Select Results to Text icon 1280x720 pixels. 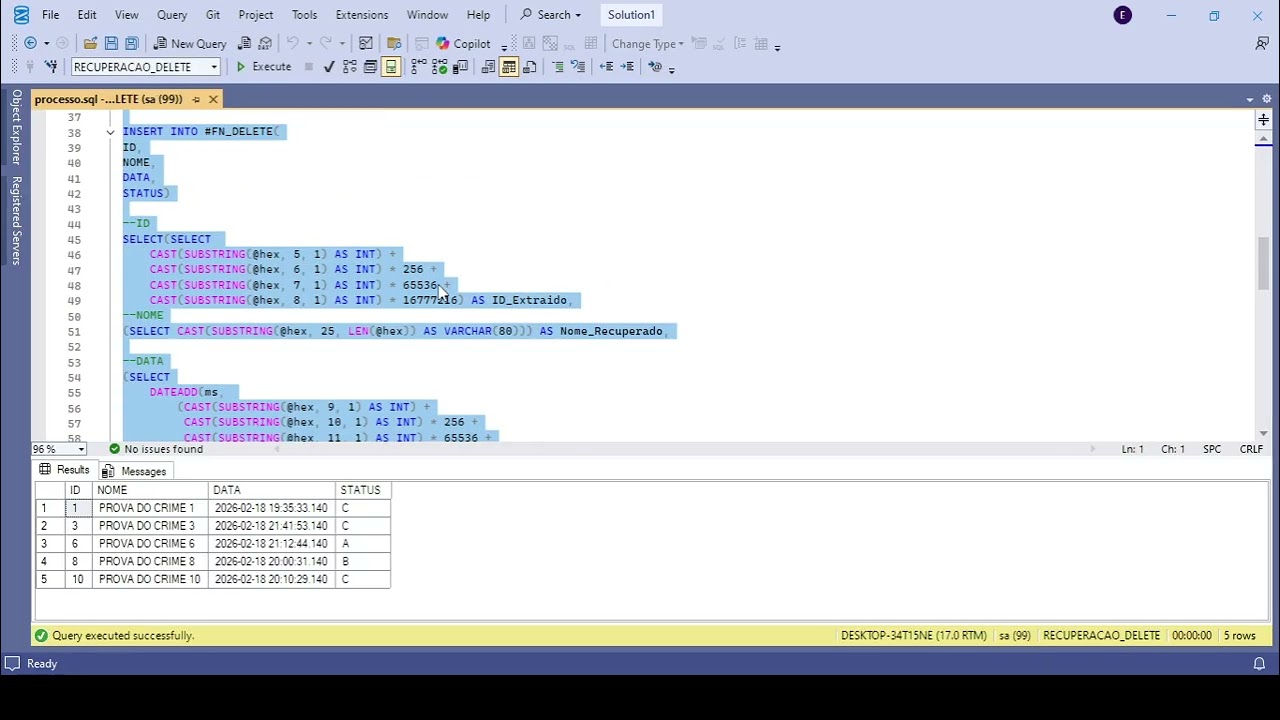point(488,67)
